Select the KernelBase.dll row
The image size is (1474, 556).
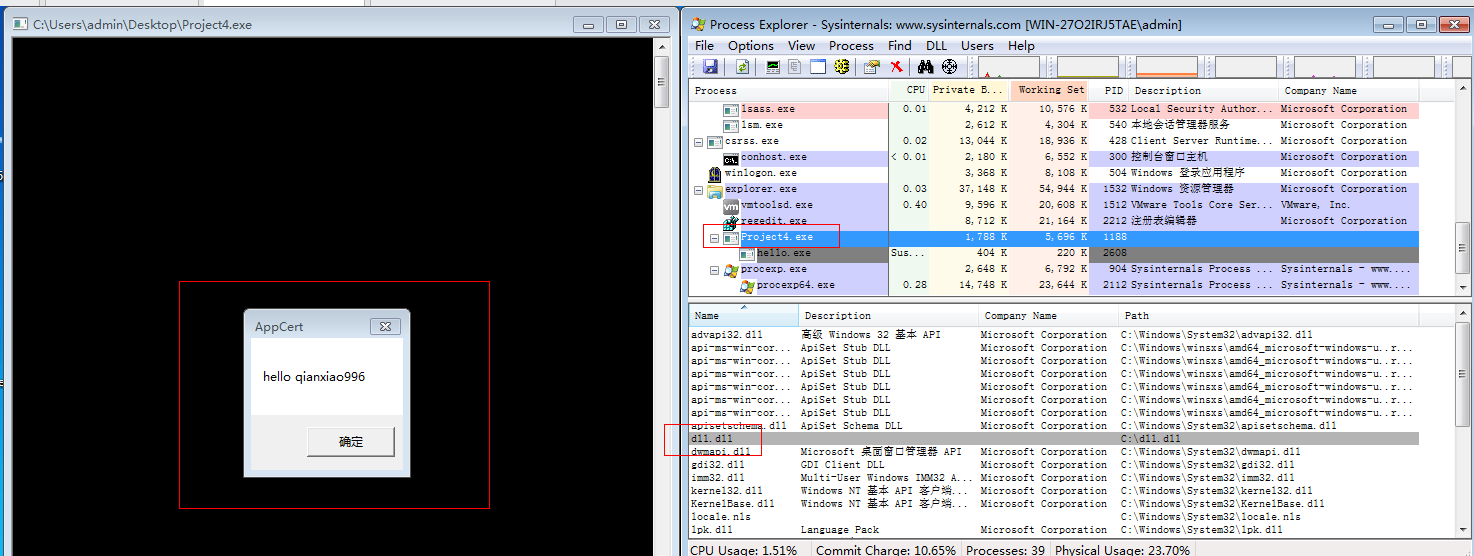[x=1054, y=504]
